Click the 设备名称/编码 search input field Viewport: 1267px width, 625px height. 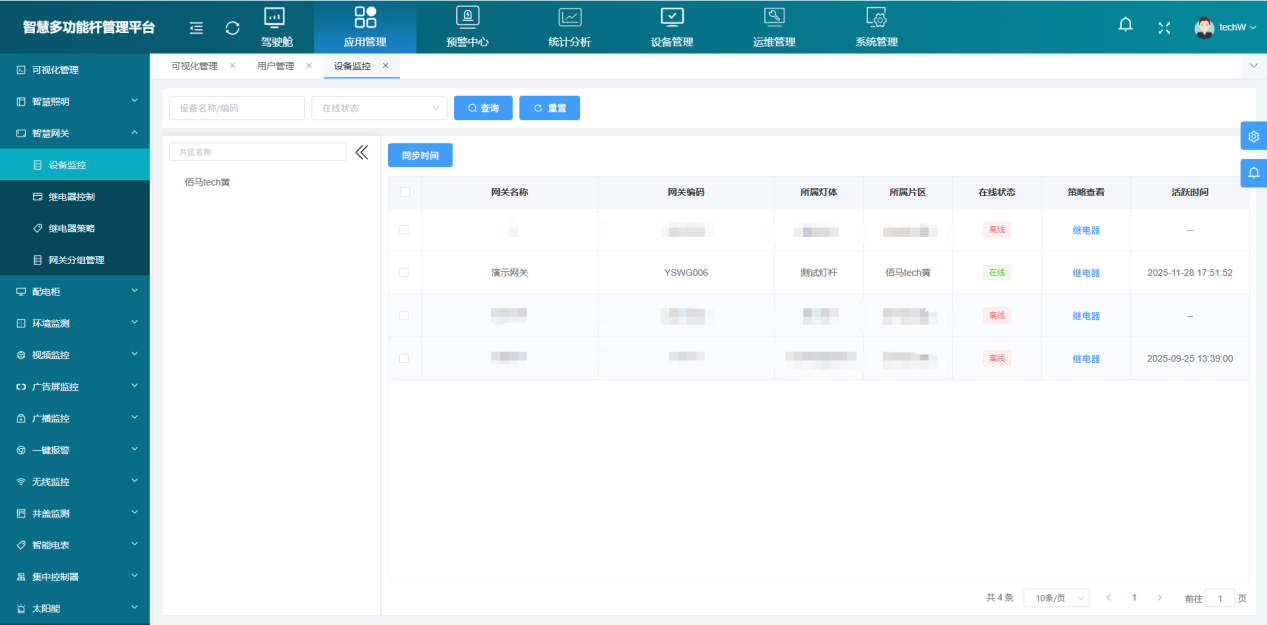236,108
